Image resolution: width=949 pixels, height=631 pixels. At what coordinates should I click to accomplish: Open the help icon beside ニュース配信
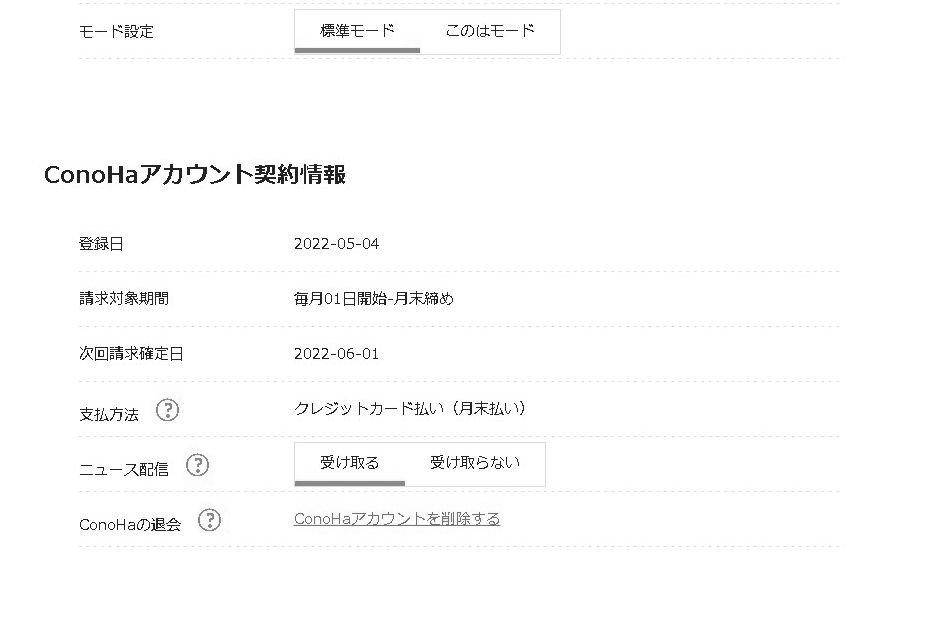point(198,465)
